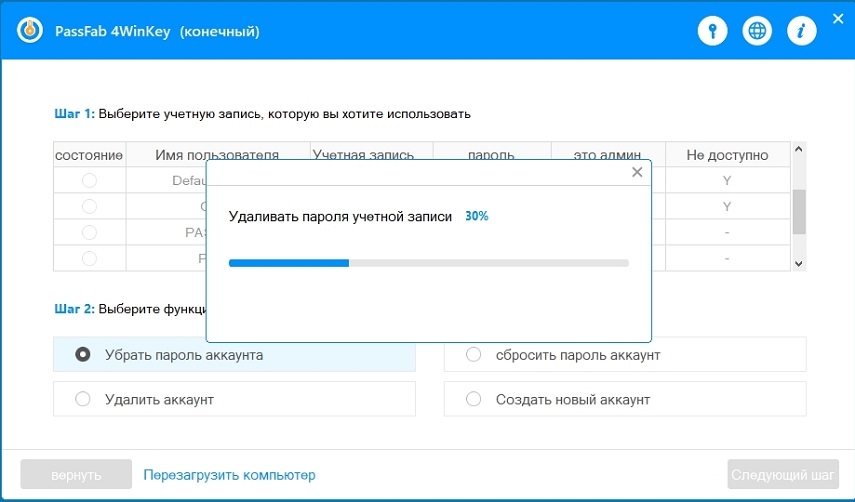Viewport: 855px width, 502px height.
Task: Close the PassFab 4WinKey window
Action: pos(838,18)
